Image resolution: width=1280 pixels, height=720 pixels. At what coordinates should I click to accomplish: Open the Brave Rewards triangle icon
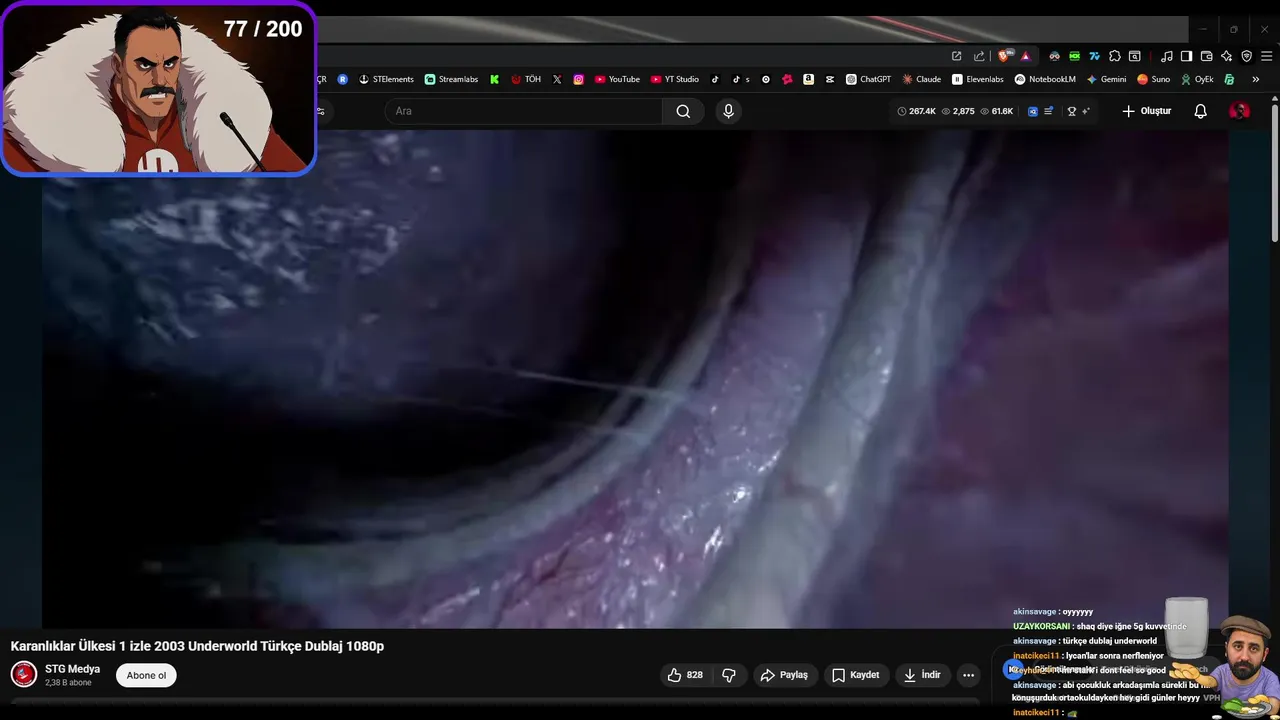click(x=1026, y=57)
